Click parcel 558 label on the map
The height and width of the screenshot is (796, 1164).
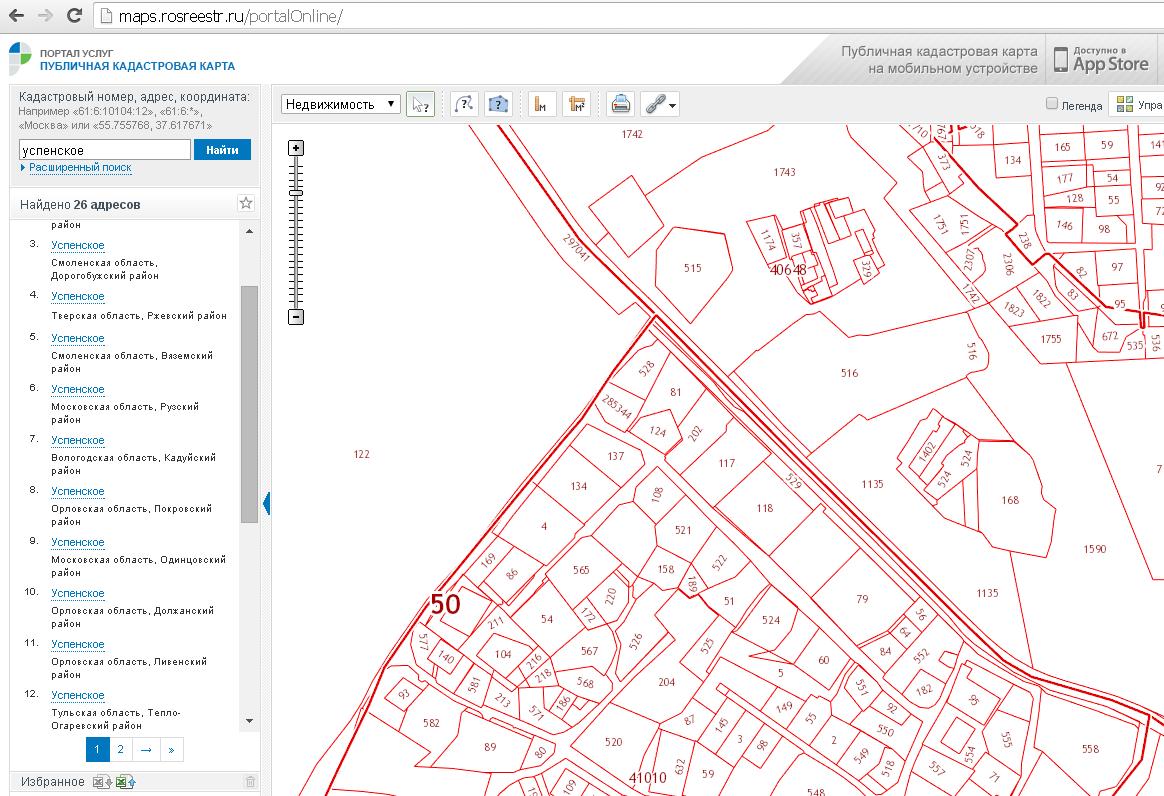[1091, 749]
